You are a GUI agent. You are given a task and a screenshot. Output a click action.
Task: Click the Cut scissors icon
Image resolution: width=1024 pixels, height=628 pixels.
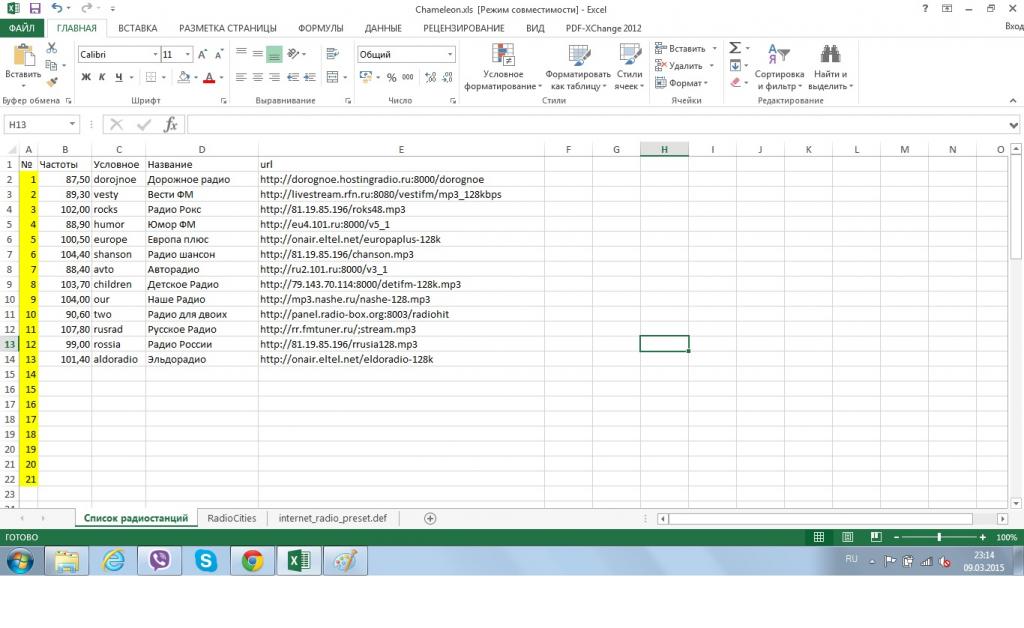coord(52,49)
